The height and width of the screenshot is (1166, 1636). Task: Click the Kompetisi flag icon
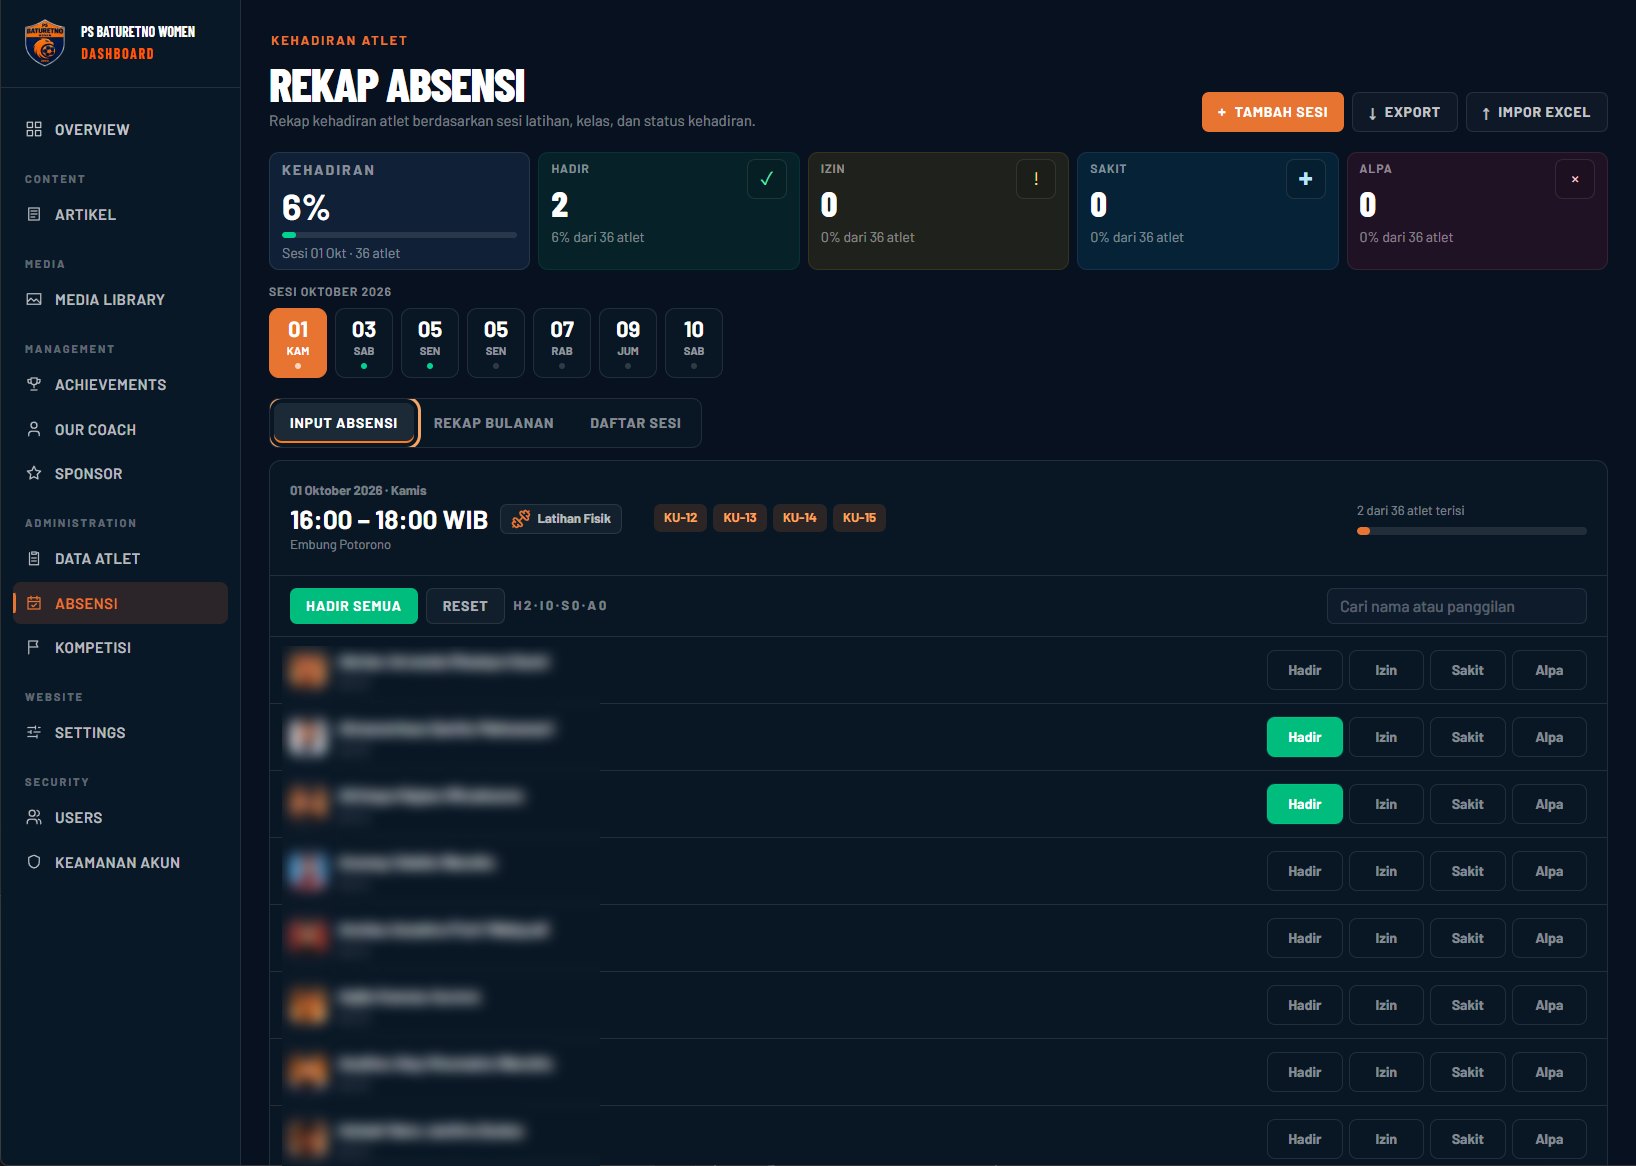[x=34, y=647]
